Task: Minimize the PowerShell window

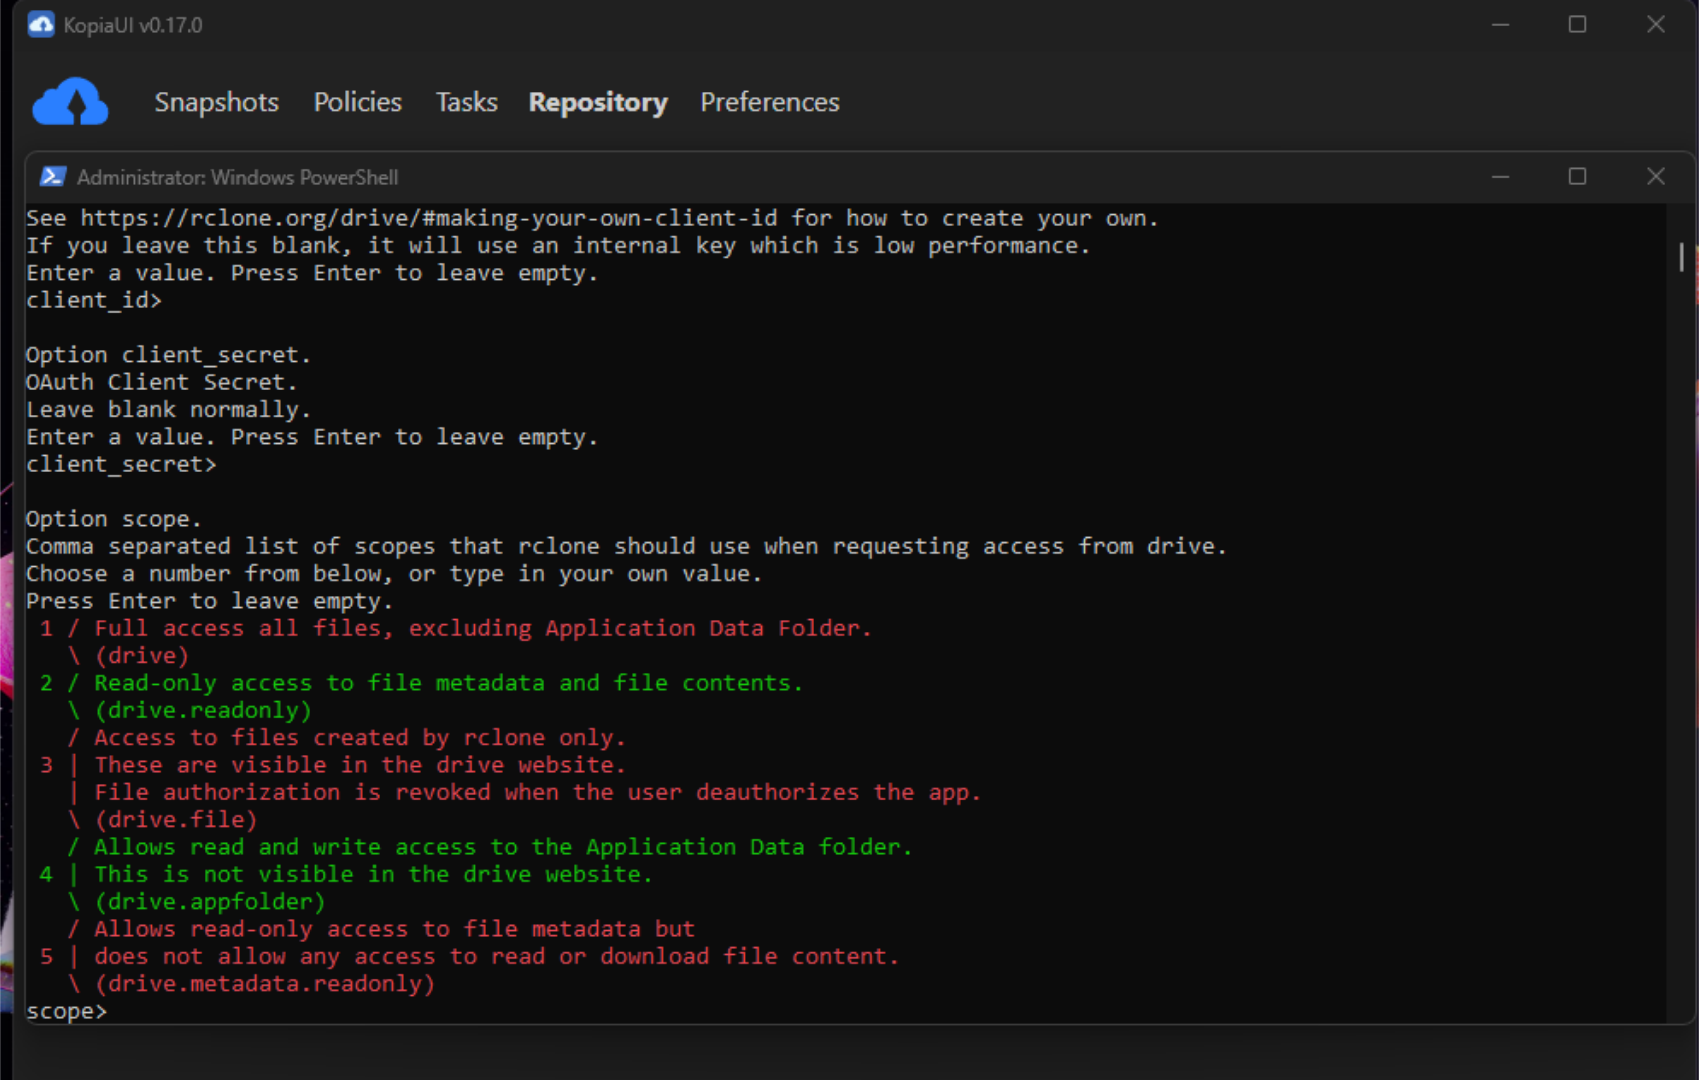Action: [1500, 177]
